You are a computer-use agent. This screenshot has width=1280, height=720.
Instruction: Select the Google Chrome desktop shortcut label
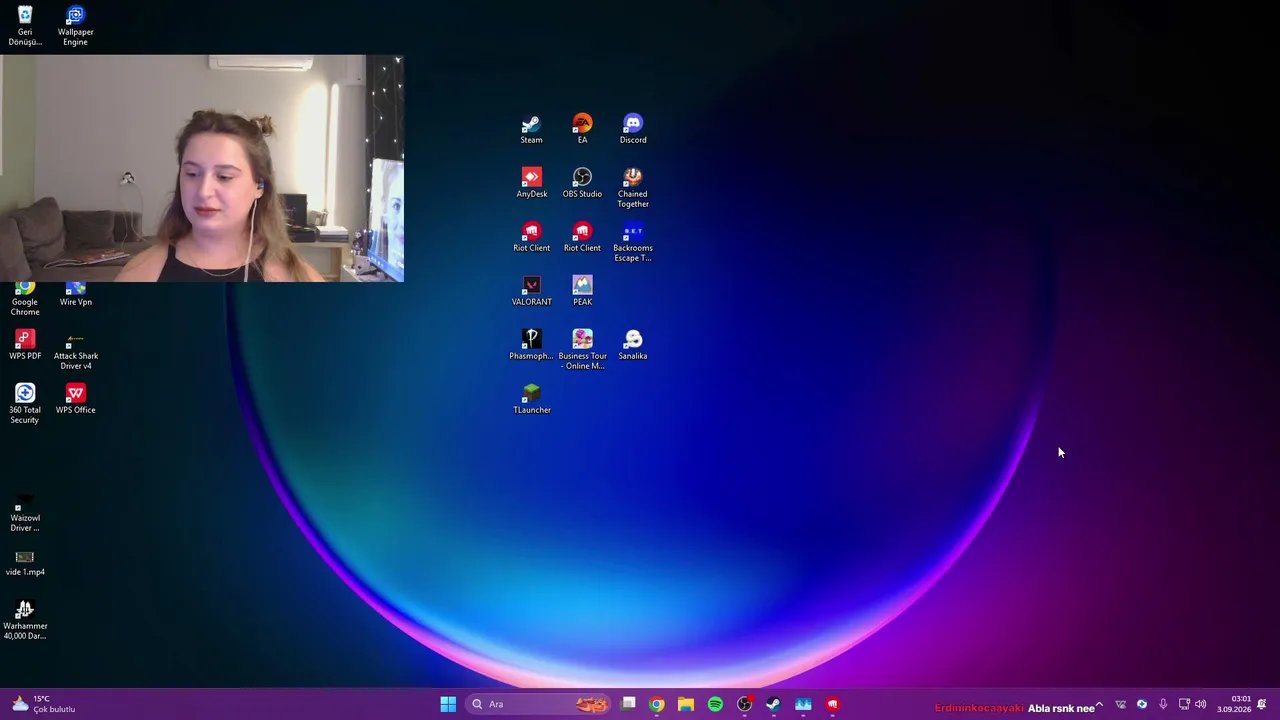[x=25, y=307]
